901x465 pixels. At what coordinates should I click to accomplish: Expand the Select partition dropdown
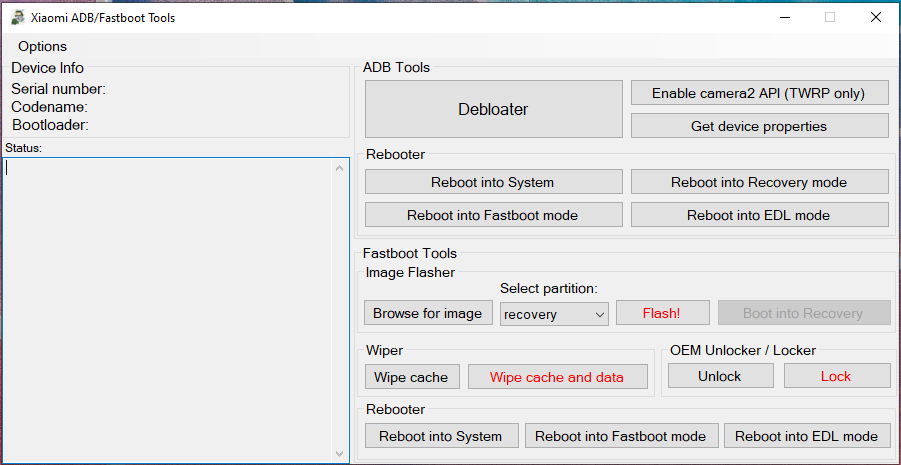pos(555,314)
